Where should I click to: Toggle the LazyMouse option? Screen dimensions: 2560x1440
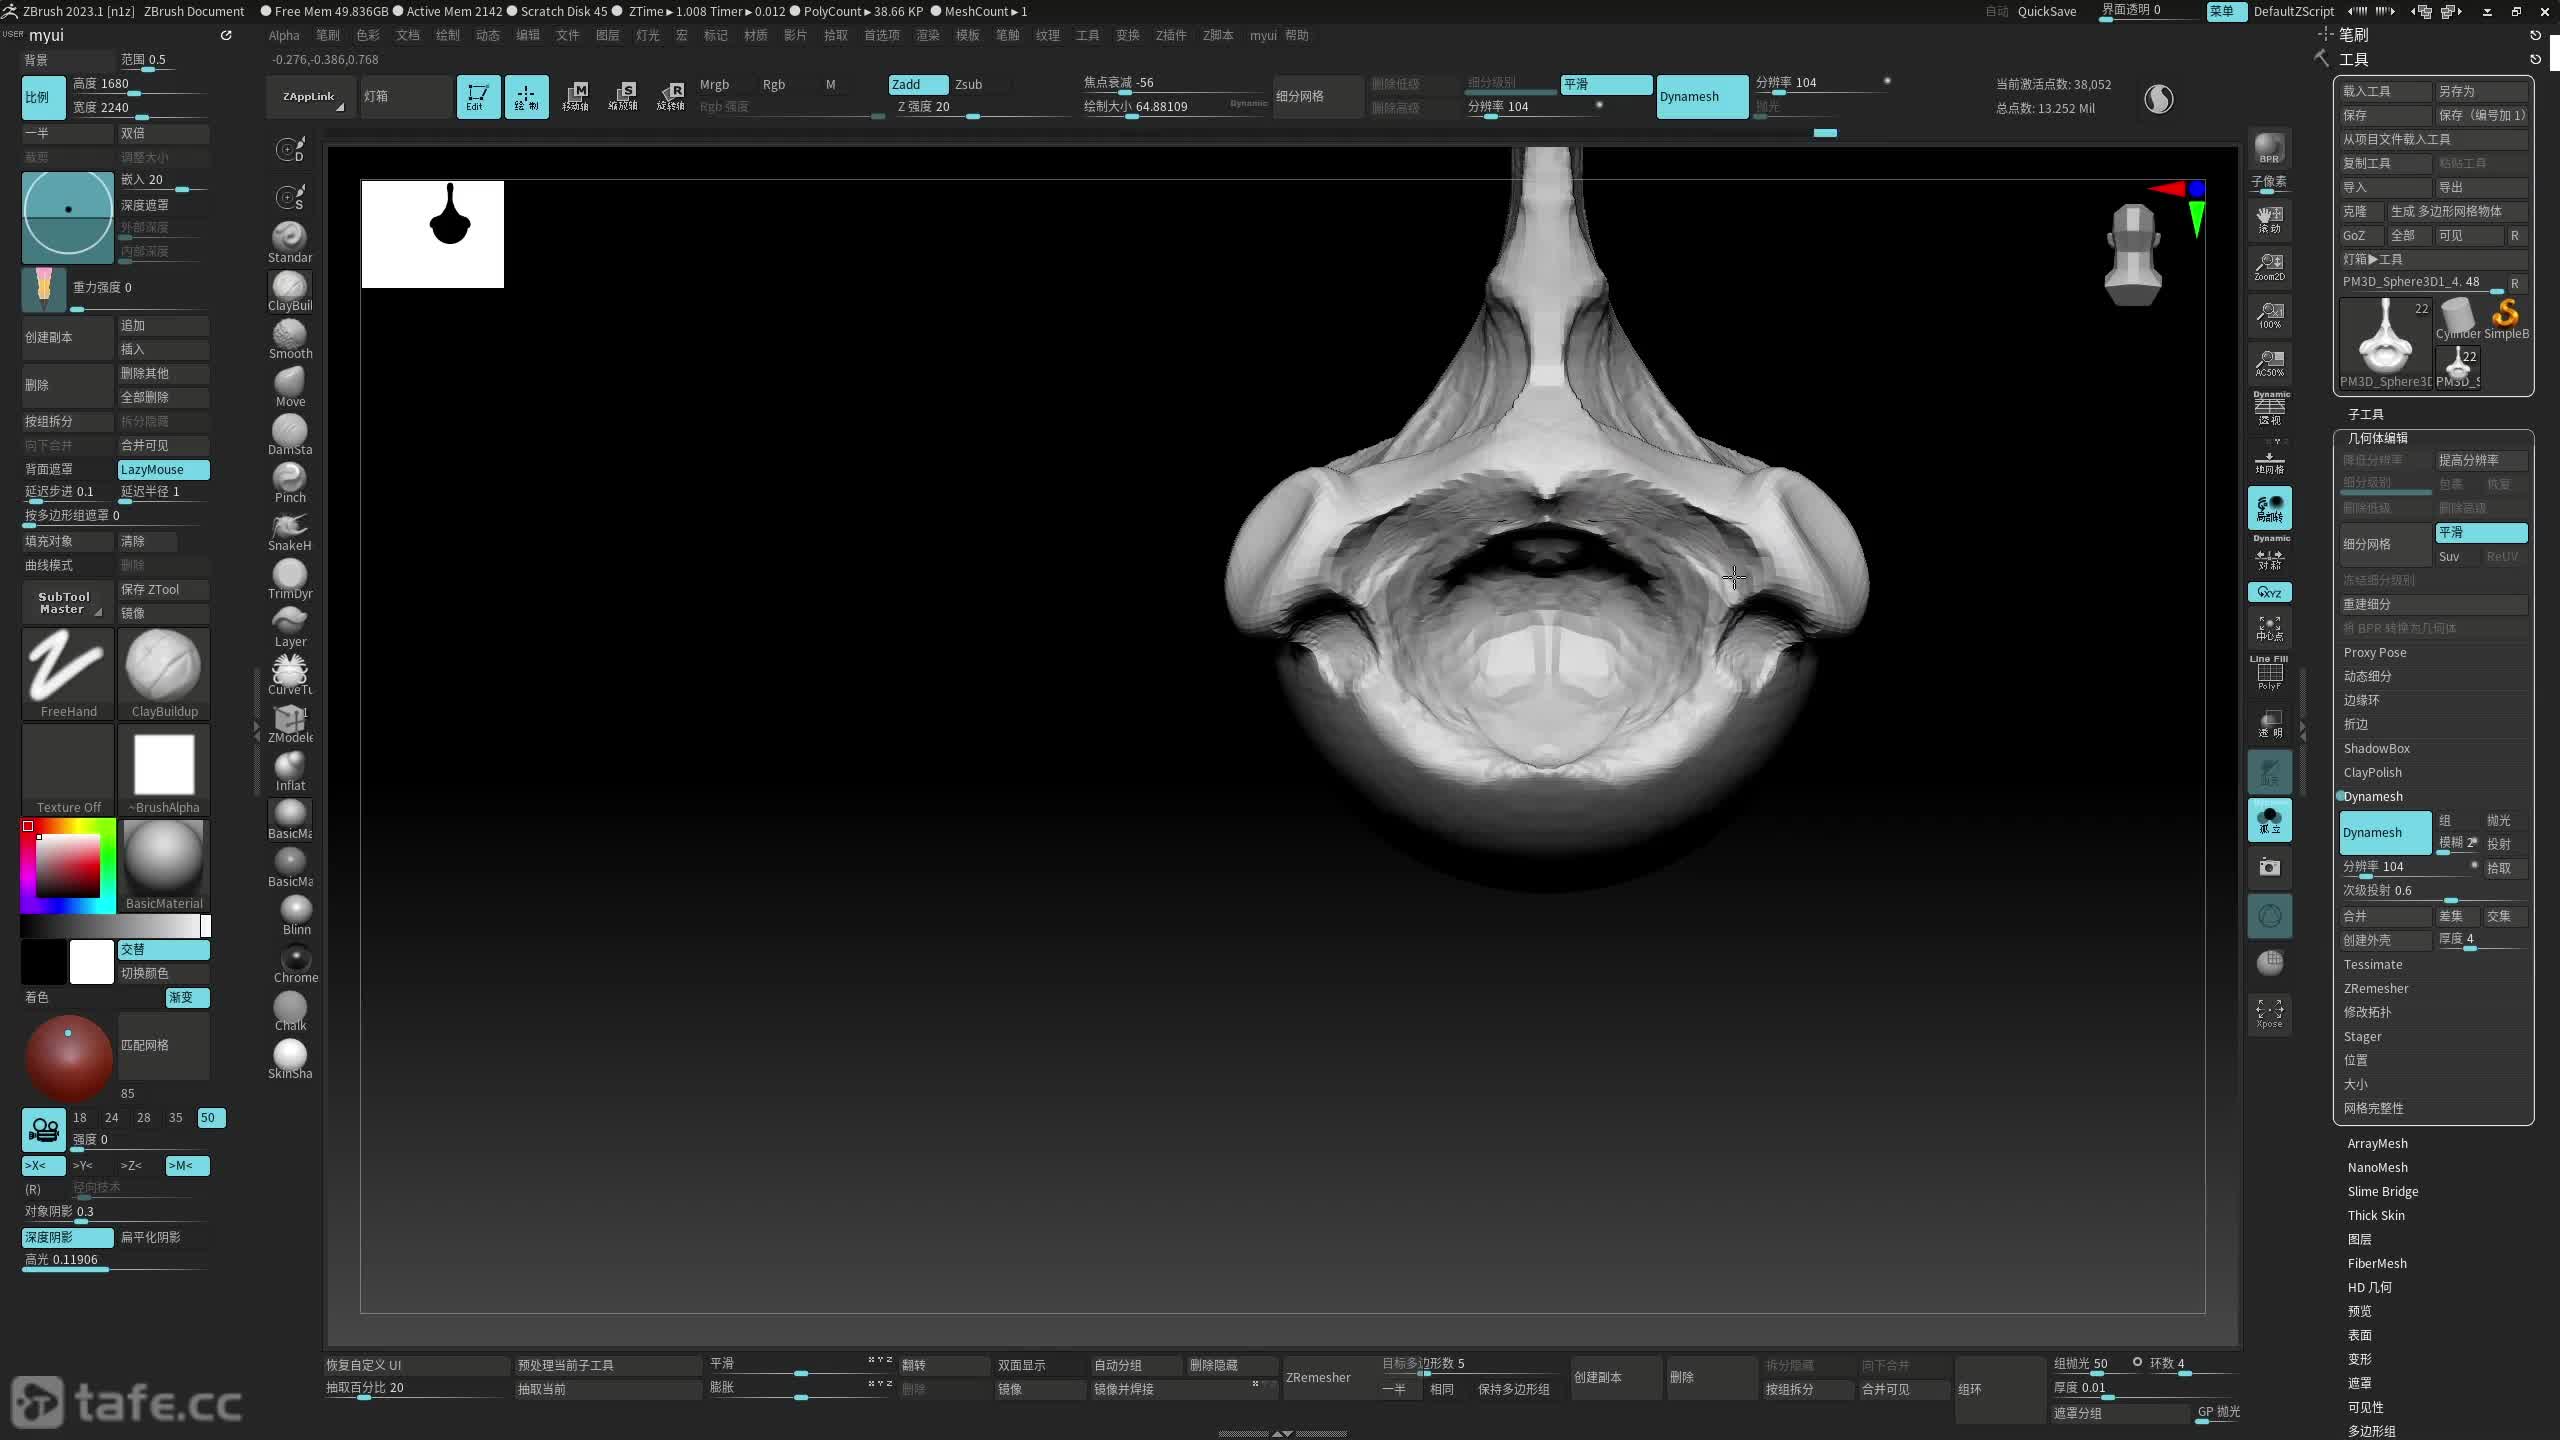pyautogui.click(x=163, y=469)
